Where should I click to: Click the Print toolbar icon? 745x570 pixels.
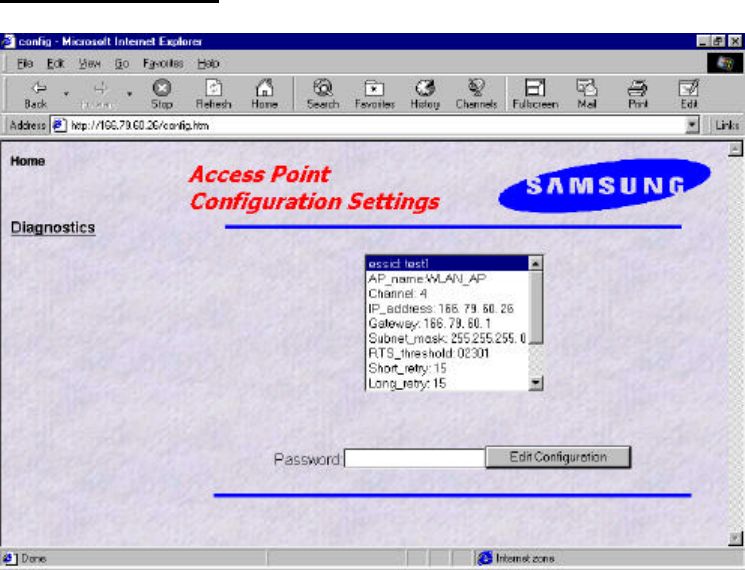638,88
